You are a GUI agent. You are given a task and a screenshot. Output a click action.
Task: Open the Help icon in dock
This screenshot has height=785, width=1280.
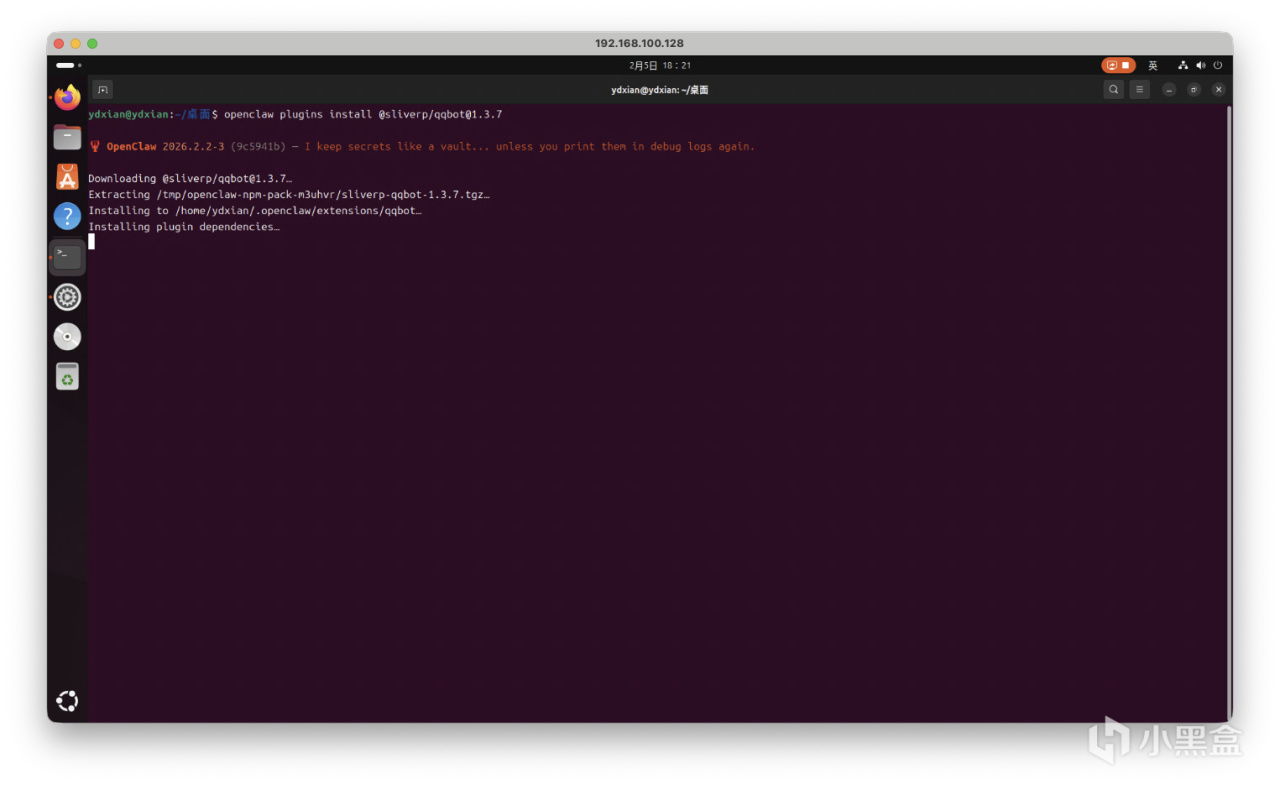pos(67,216)
